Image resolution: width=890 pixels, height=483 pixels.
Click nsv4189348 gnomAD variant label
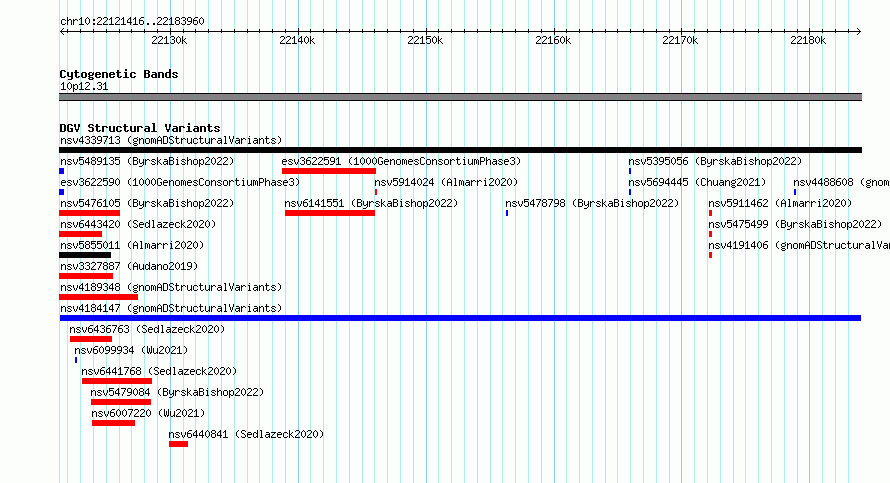171,287
